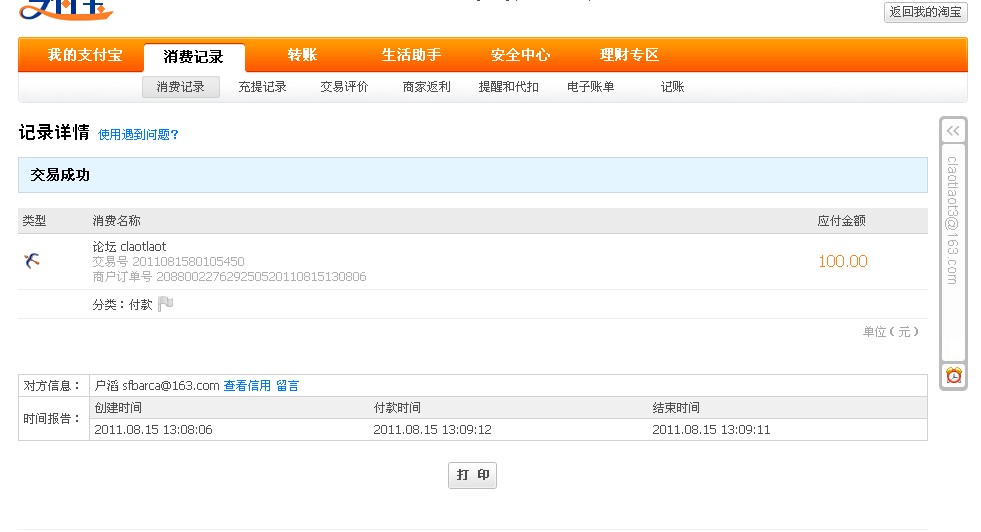Open the 充提记录 sub-menu item
The height and width of the screenshot is (532, 981).
point(262,87)
